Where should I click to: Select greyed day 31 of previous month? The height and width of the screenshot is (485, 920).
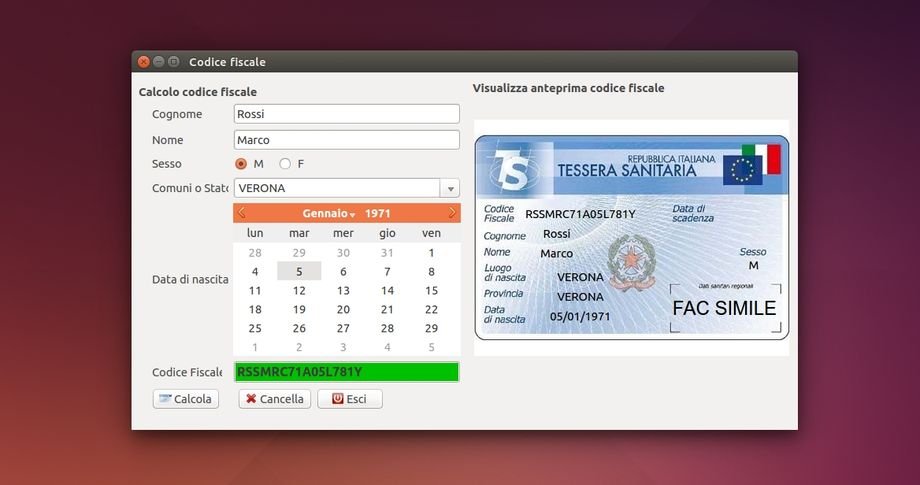pos(387,253)
